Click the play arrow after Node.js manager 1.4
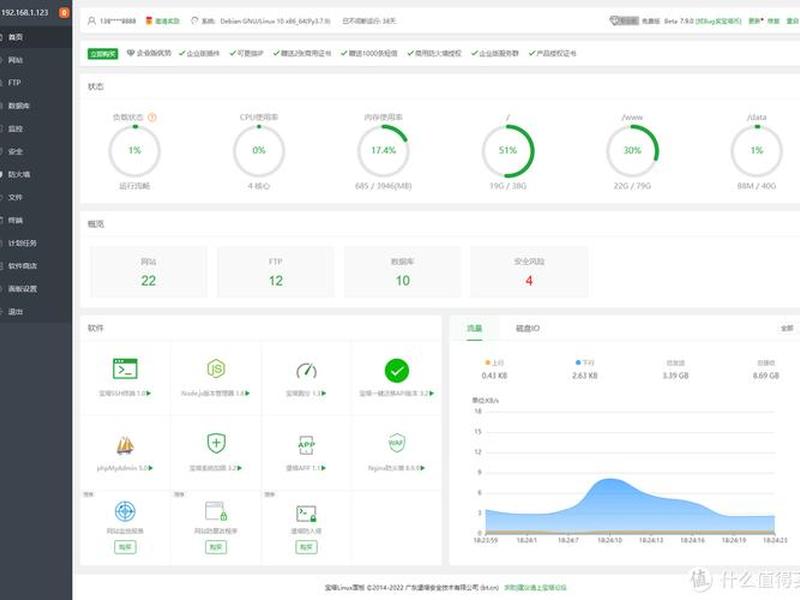 [247, 393]
